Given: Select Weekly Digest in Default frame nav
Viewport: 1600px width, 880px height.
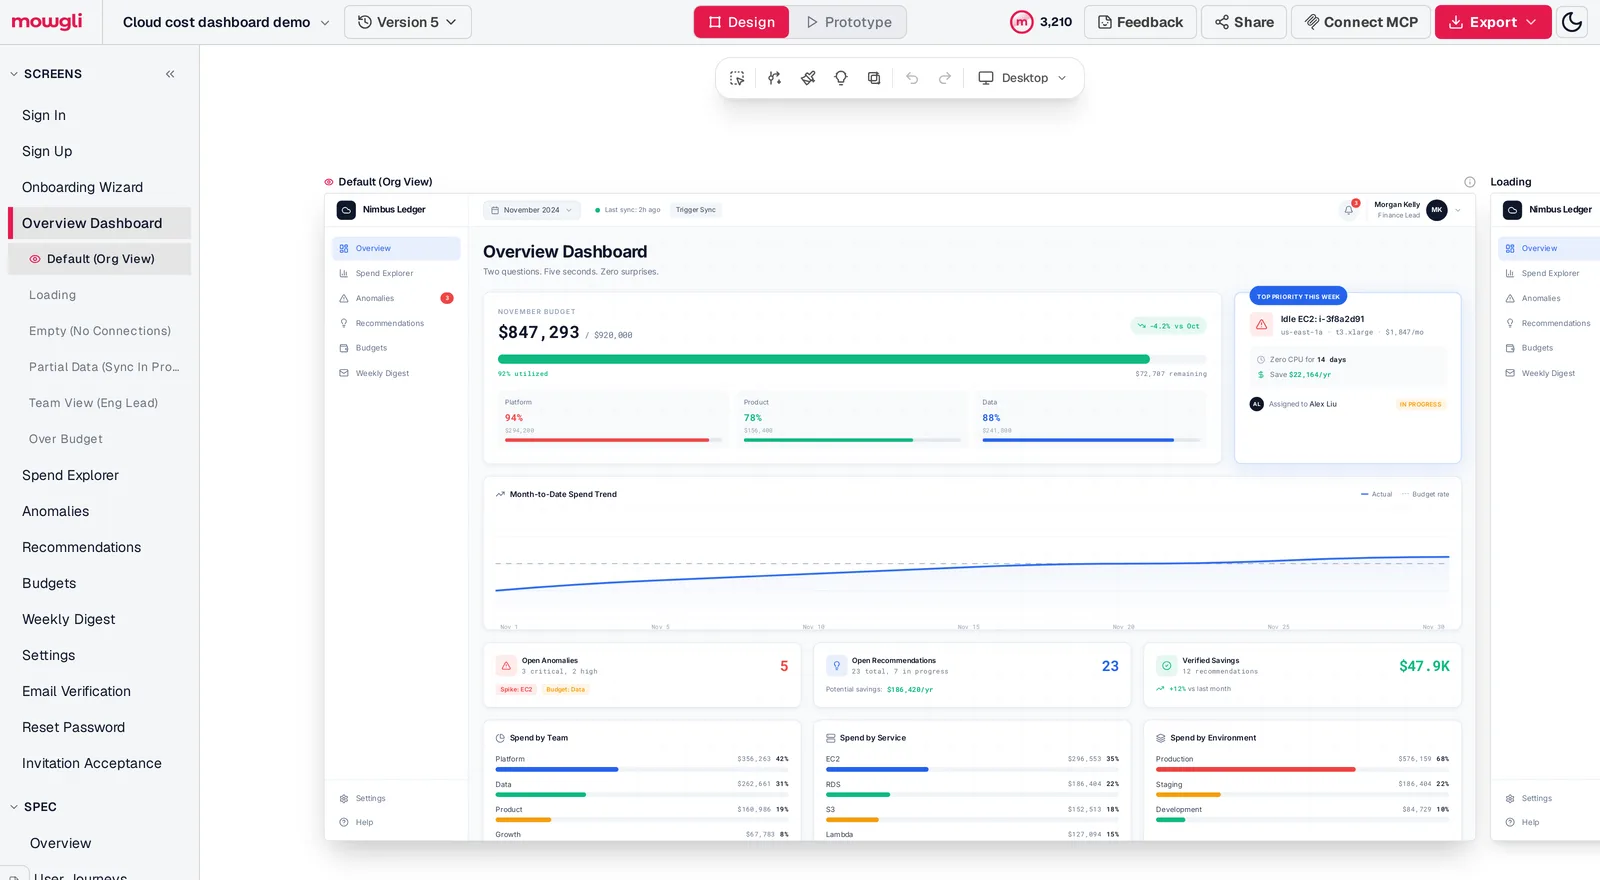Looking at the screenshot, I should [396, 373].
